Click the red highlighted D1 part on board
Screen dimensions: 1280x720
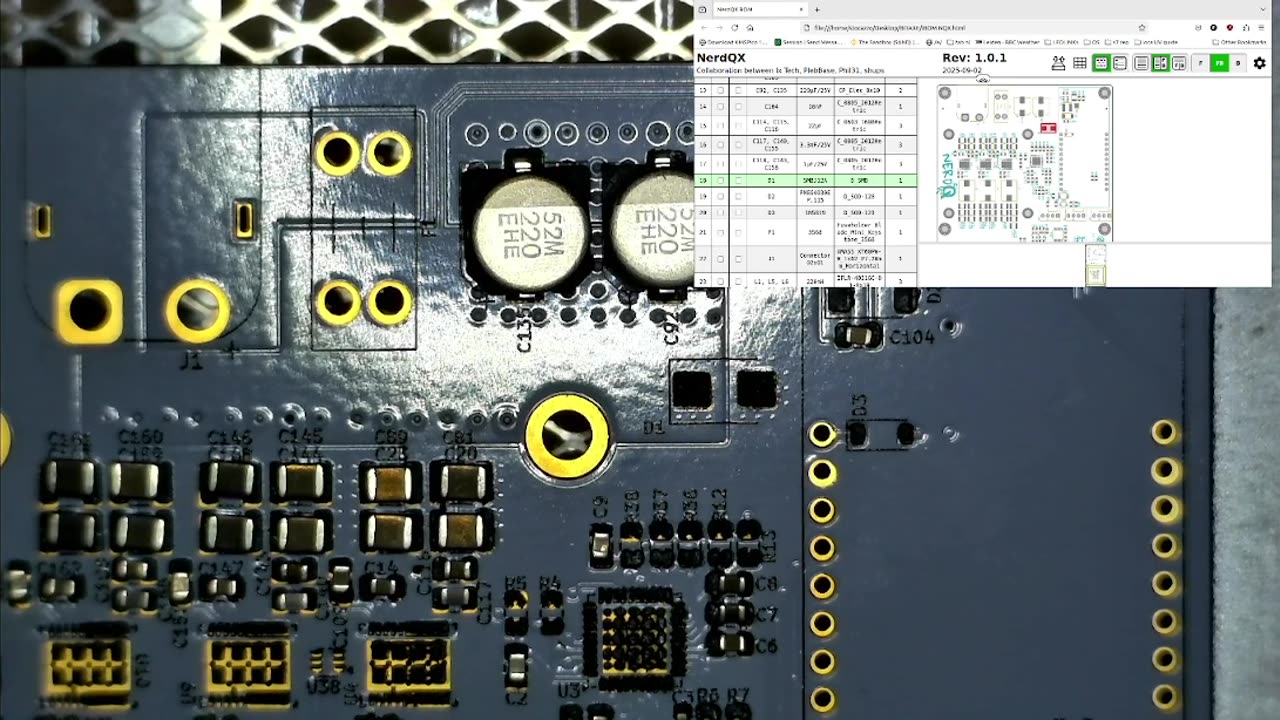pos(1048,128)
